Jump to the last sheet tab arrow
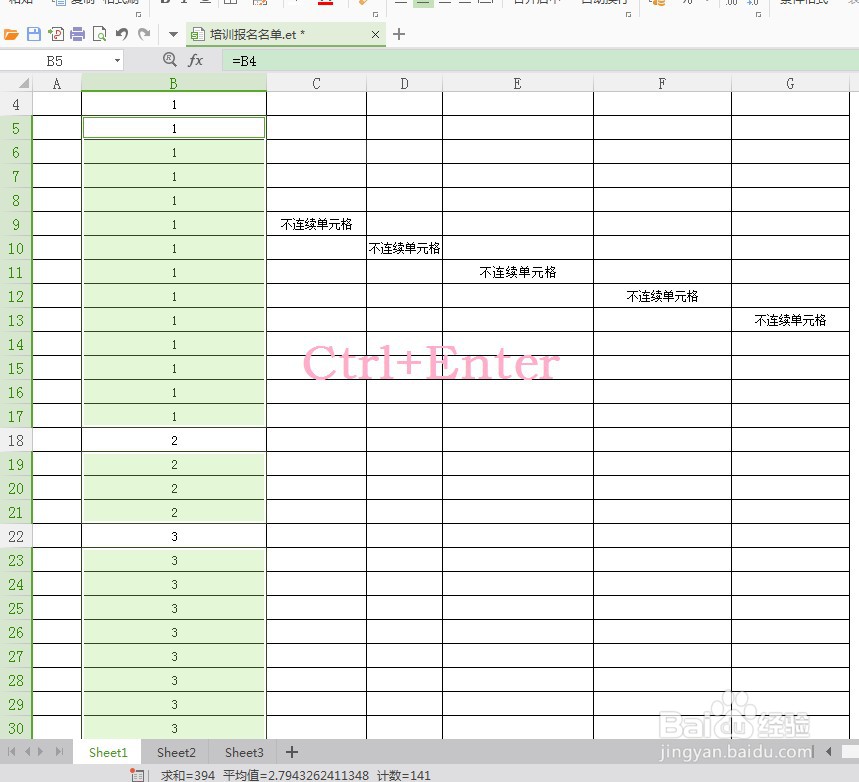The height and width of the screenshot is (782, 859). pyautogui.click(x=59, y=752)
